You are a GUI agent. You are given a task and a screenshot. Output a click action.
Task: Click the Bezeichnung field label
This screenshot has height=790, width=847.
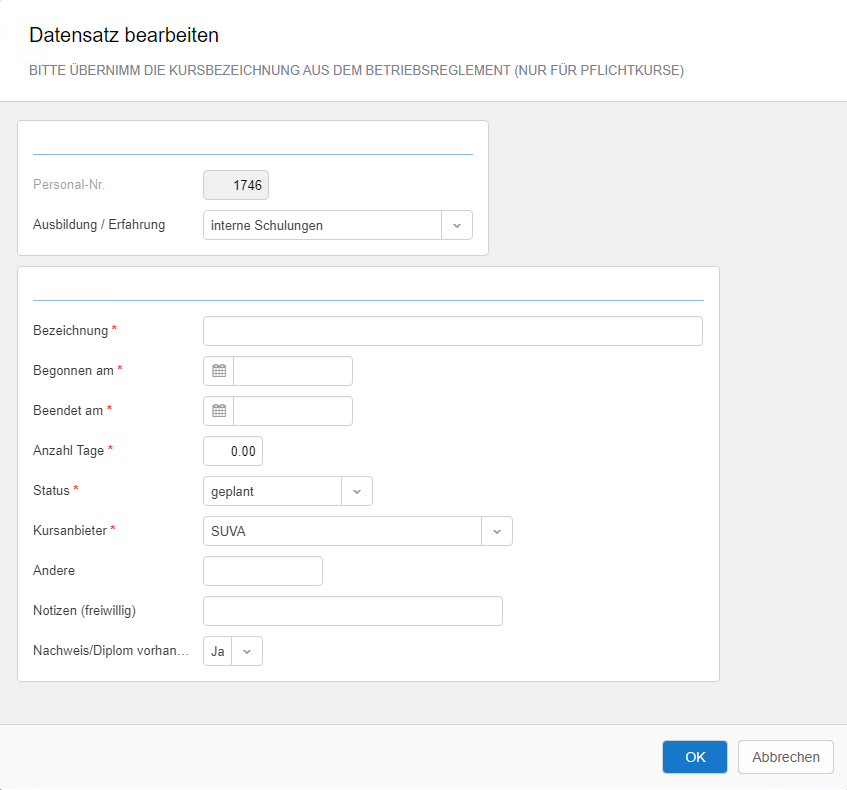click(65, 330)
